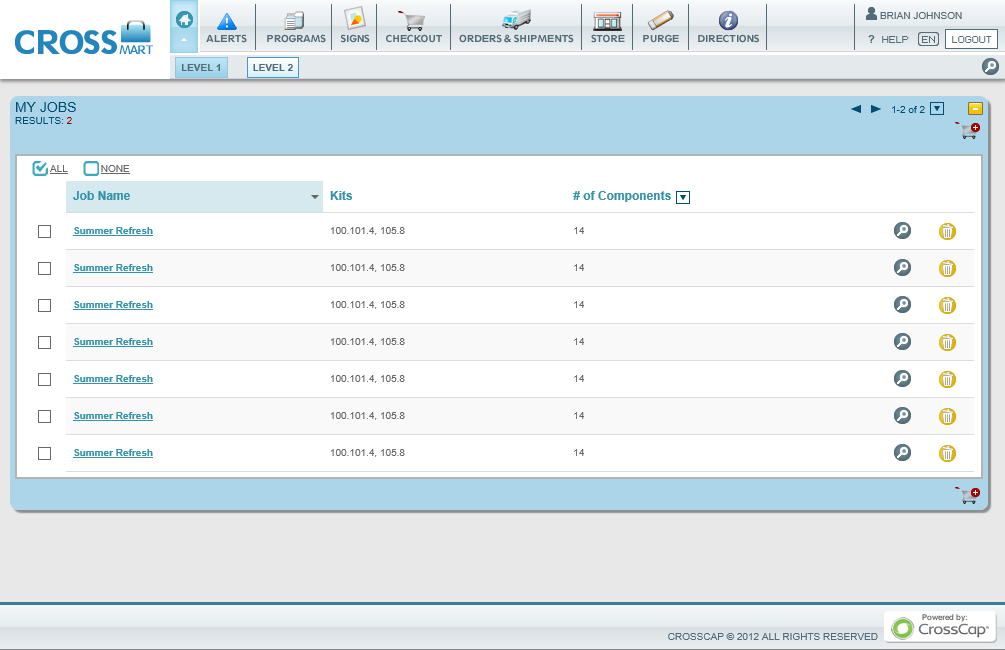
Task: Tick the checkbox of the fourth job row
Action: pos(44,342)
